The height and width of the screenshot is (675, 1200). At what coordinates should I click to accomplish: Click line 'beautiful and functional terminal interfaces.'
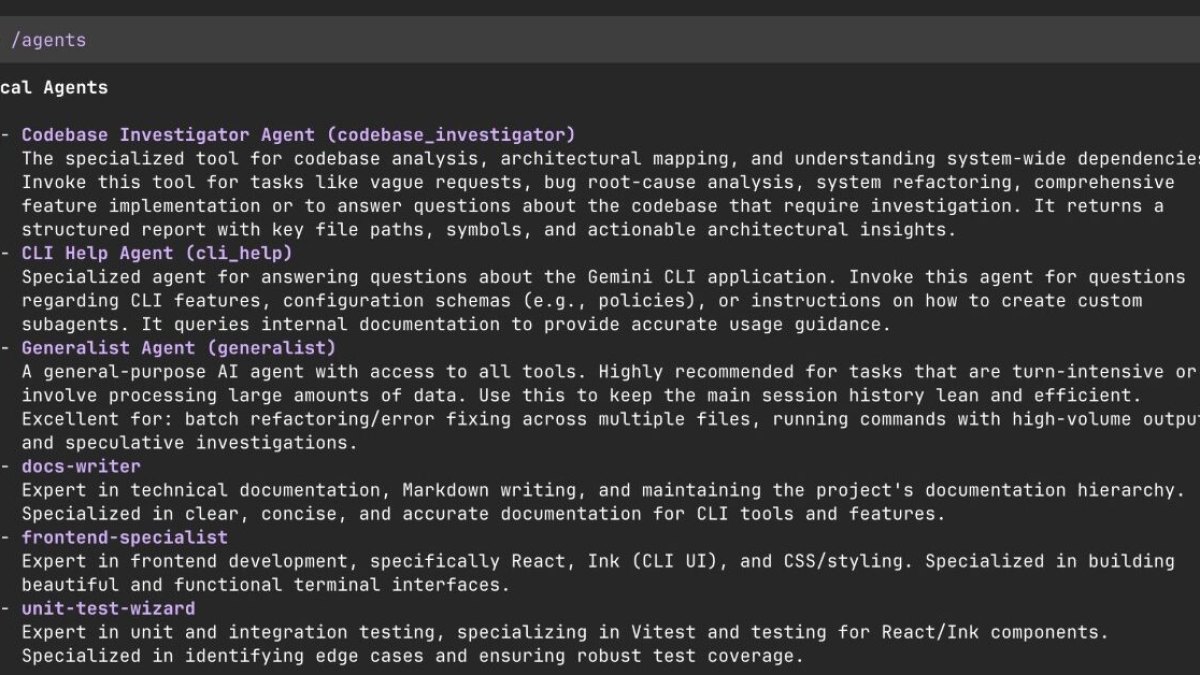(x=266, y=584)
